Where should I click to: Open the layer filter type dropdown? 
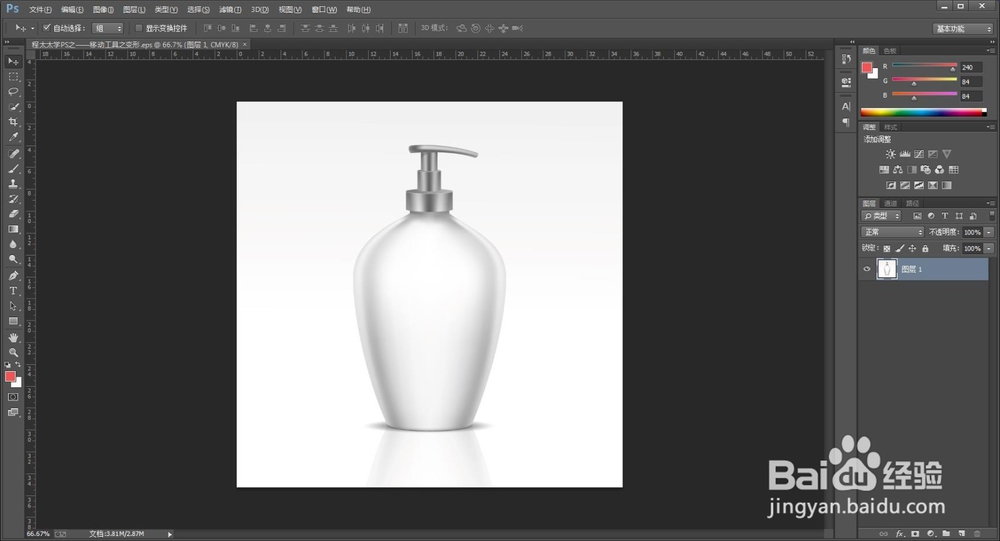coord(881,216)
